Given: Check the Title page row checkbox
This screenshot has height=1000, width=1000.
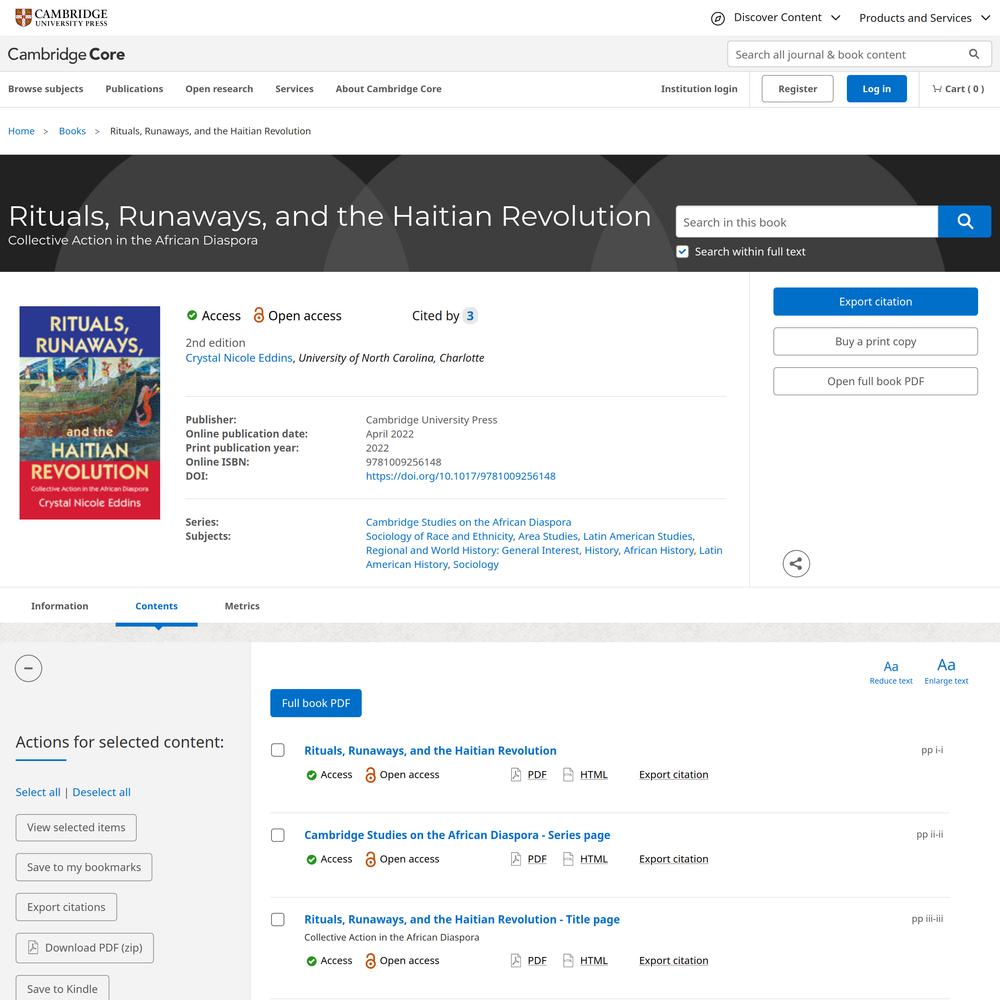Looking at the screenshot, I should (278, 919).
